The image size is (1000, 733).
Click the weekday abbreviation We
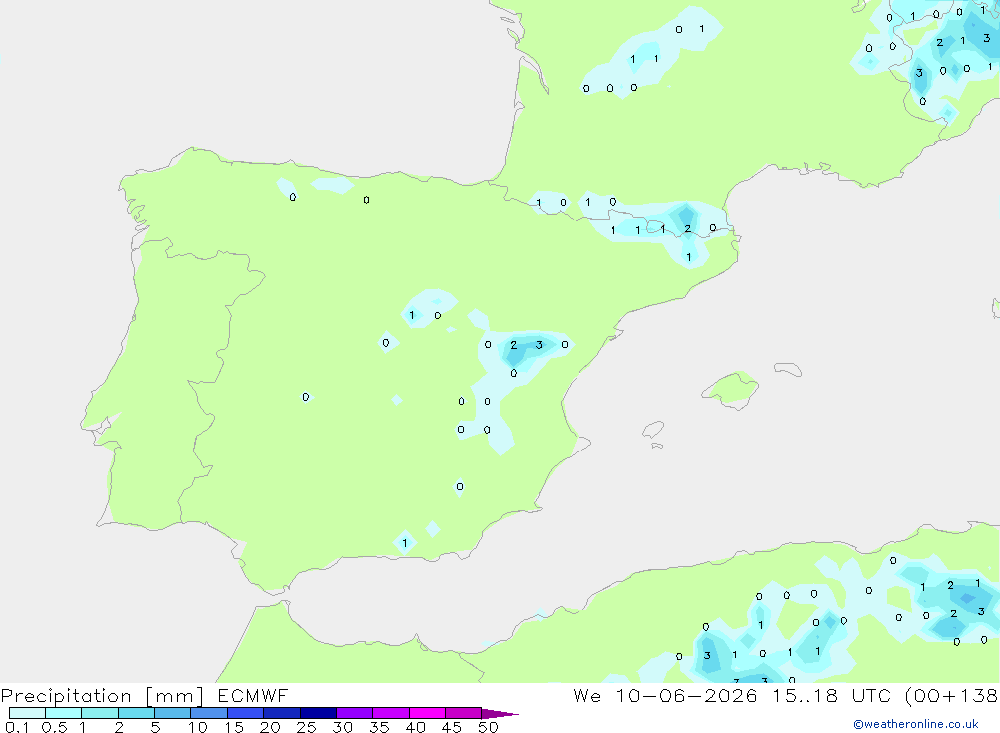[587, 695]
